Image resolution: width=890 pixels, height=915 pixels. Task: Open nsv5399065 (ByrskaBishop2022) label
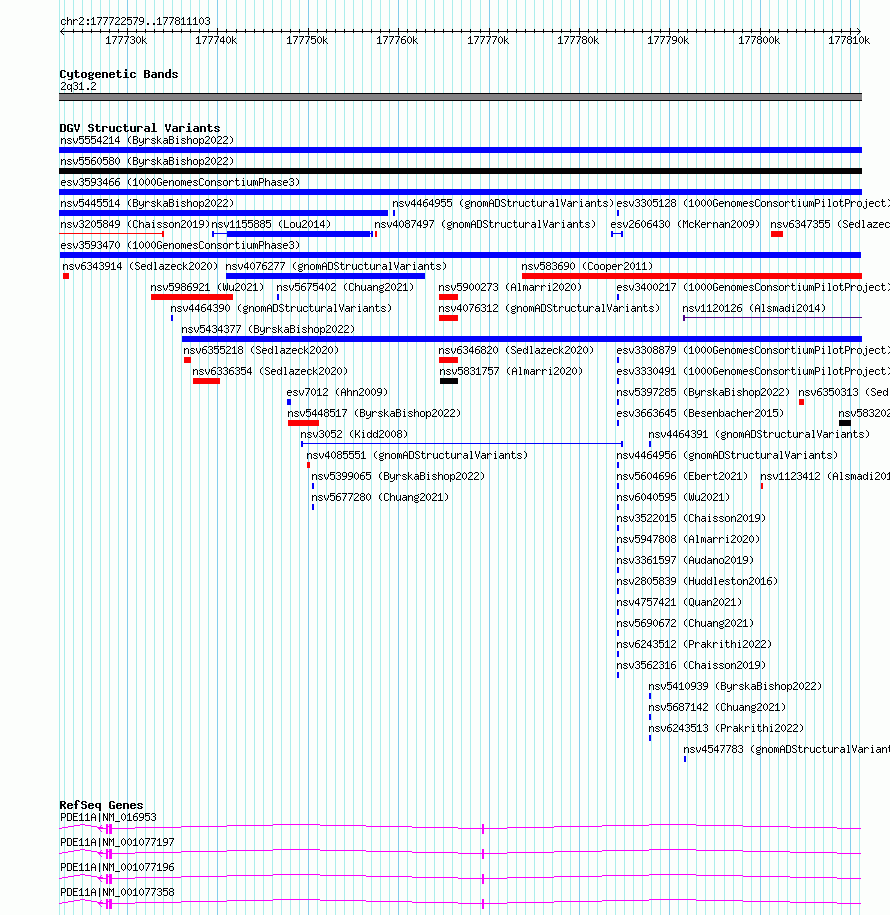click(x=398, y=477)
